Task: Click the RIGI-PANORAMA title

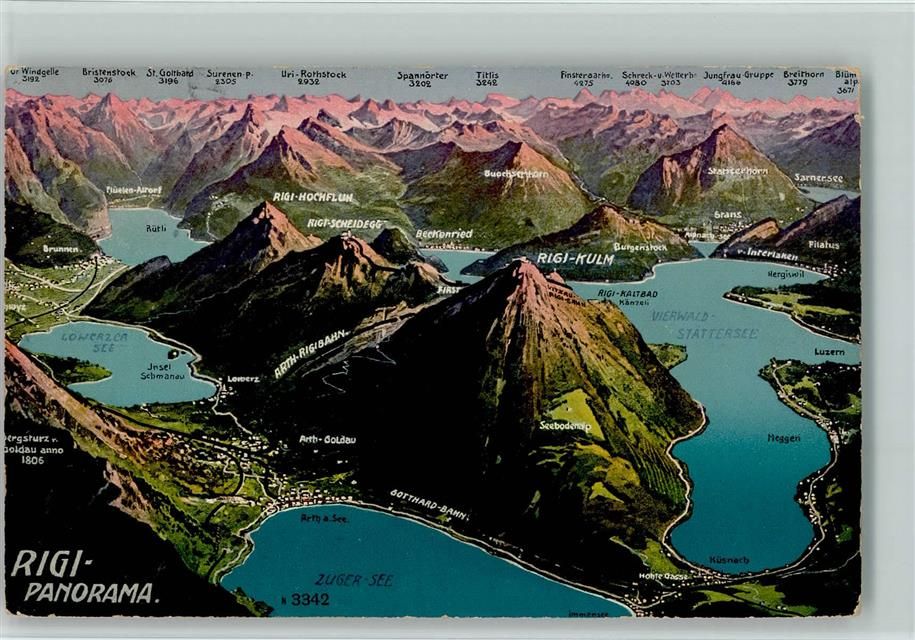Action: [84, 576]
